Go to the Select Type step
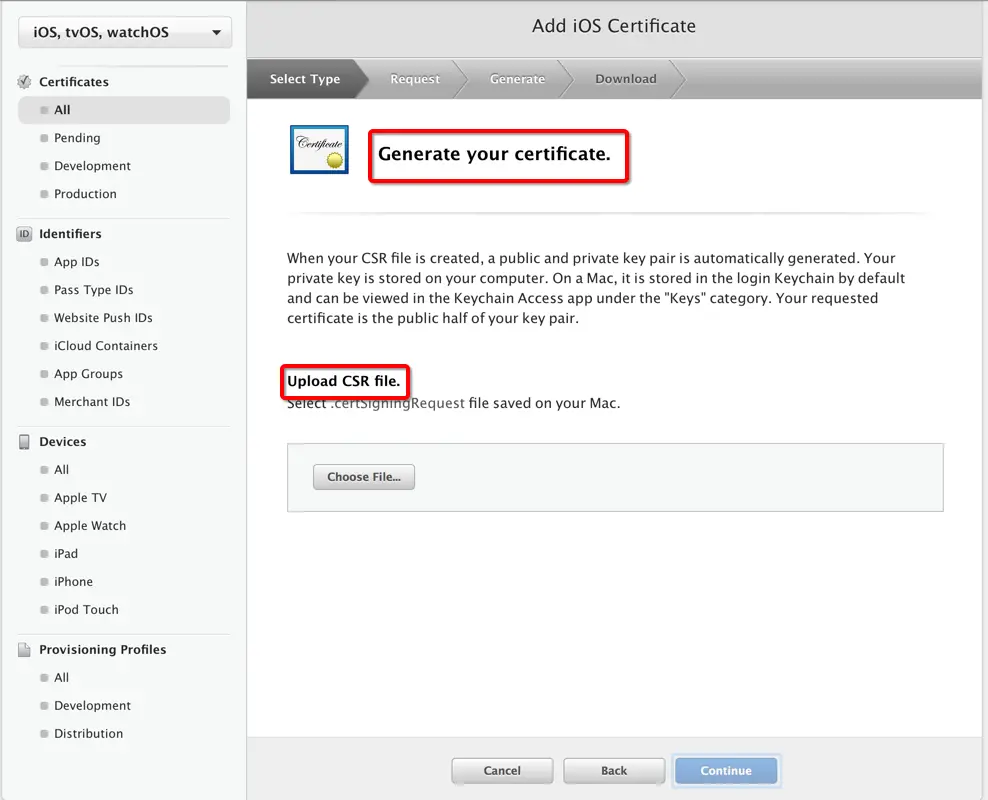 tap(305, 79)
